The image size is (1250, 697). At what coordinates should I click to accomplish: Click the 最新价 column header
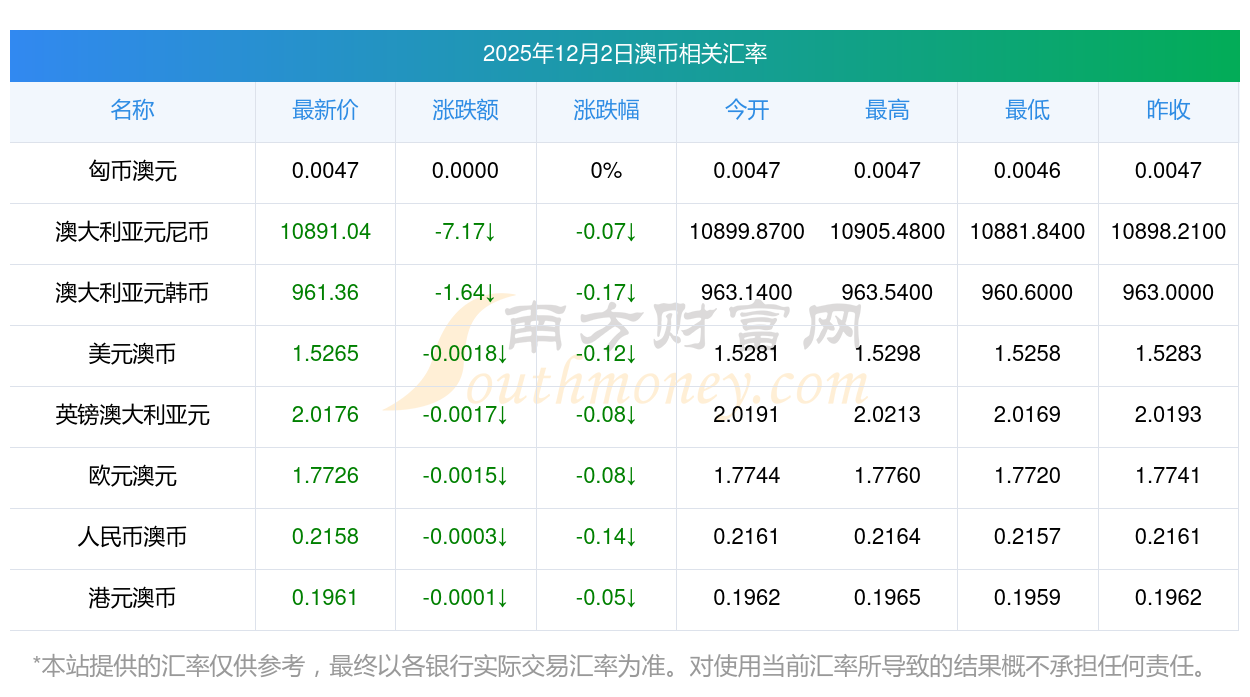pos(325,110)
